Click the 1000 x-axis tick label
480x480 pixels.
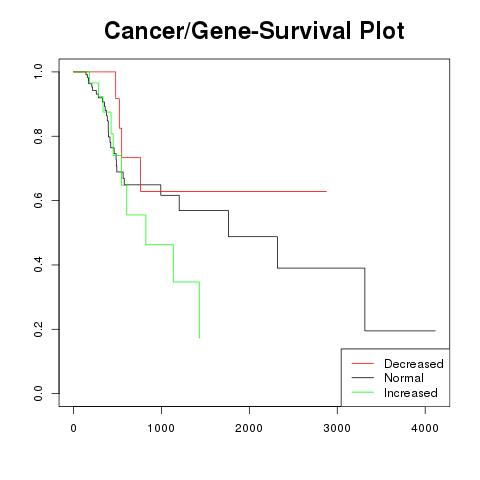click(x=161, y=428)
